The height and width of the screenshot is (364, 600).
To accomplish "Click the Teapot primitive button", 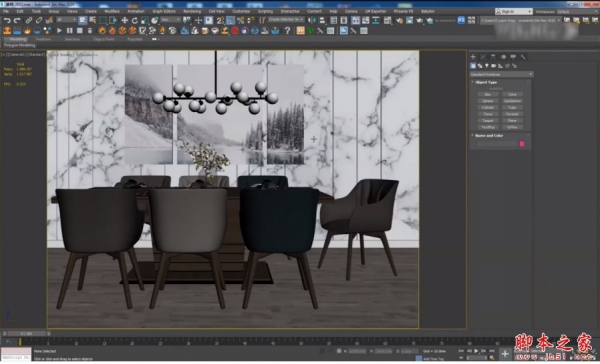I will [488, 121].
